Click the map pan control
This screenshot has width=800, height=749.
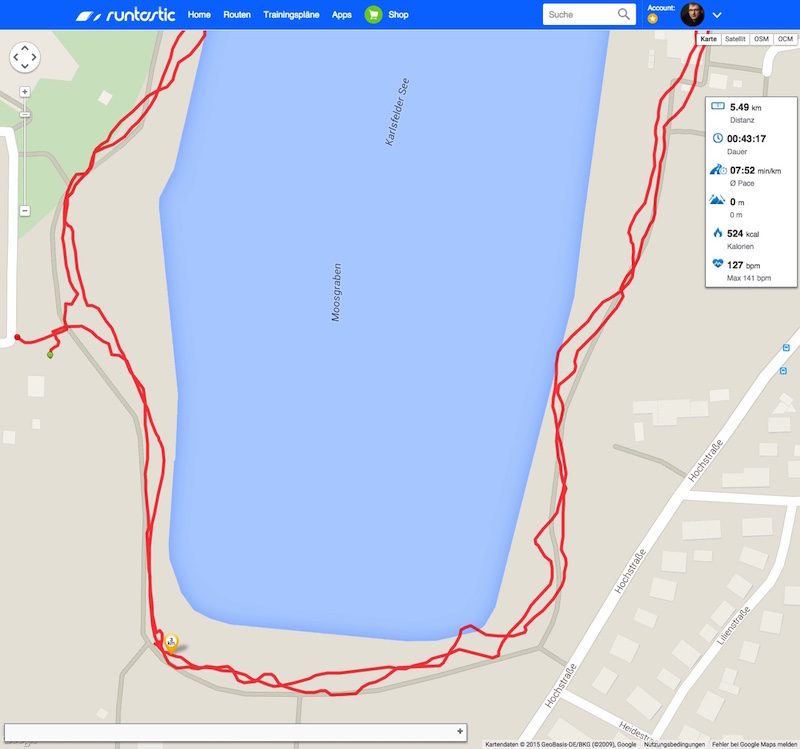pyautogui.click(x=24, y=57)
